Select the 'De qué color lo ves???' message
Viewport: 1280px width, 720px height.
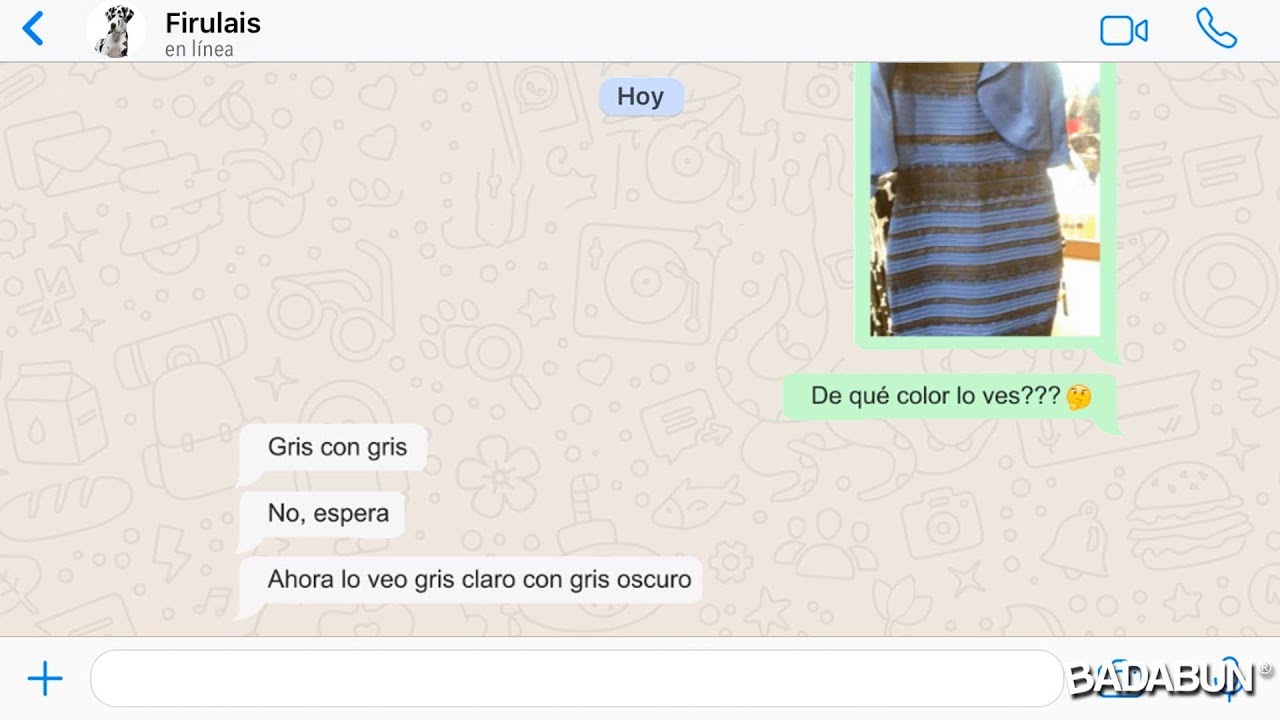[x=950, y=396]
